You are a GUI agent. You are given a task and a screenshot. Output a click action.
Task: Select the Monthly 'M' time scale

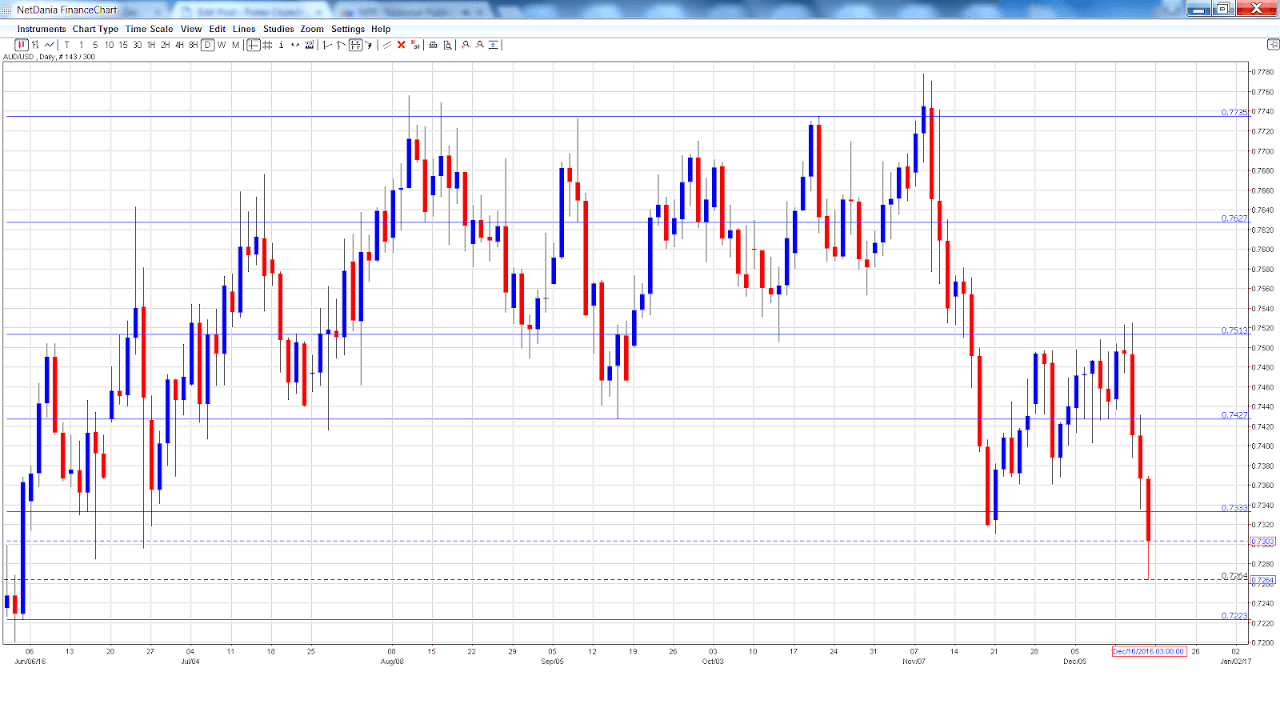236,45
